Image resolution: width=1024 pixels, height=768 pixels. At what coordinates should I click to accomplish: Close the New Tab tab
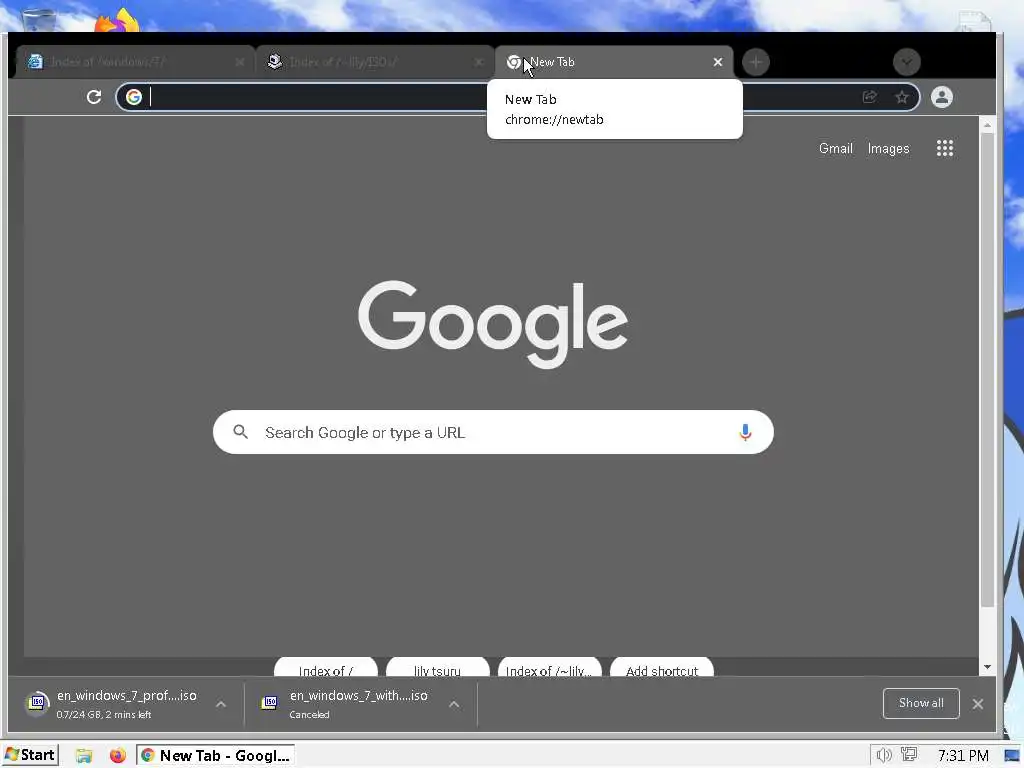pos(718,62)
